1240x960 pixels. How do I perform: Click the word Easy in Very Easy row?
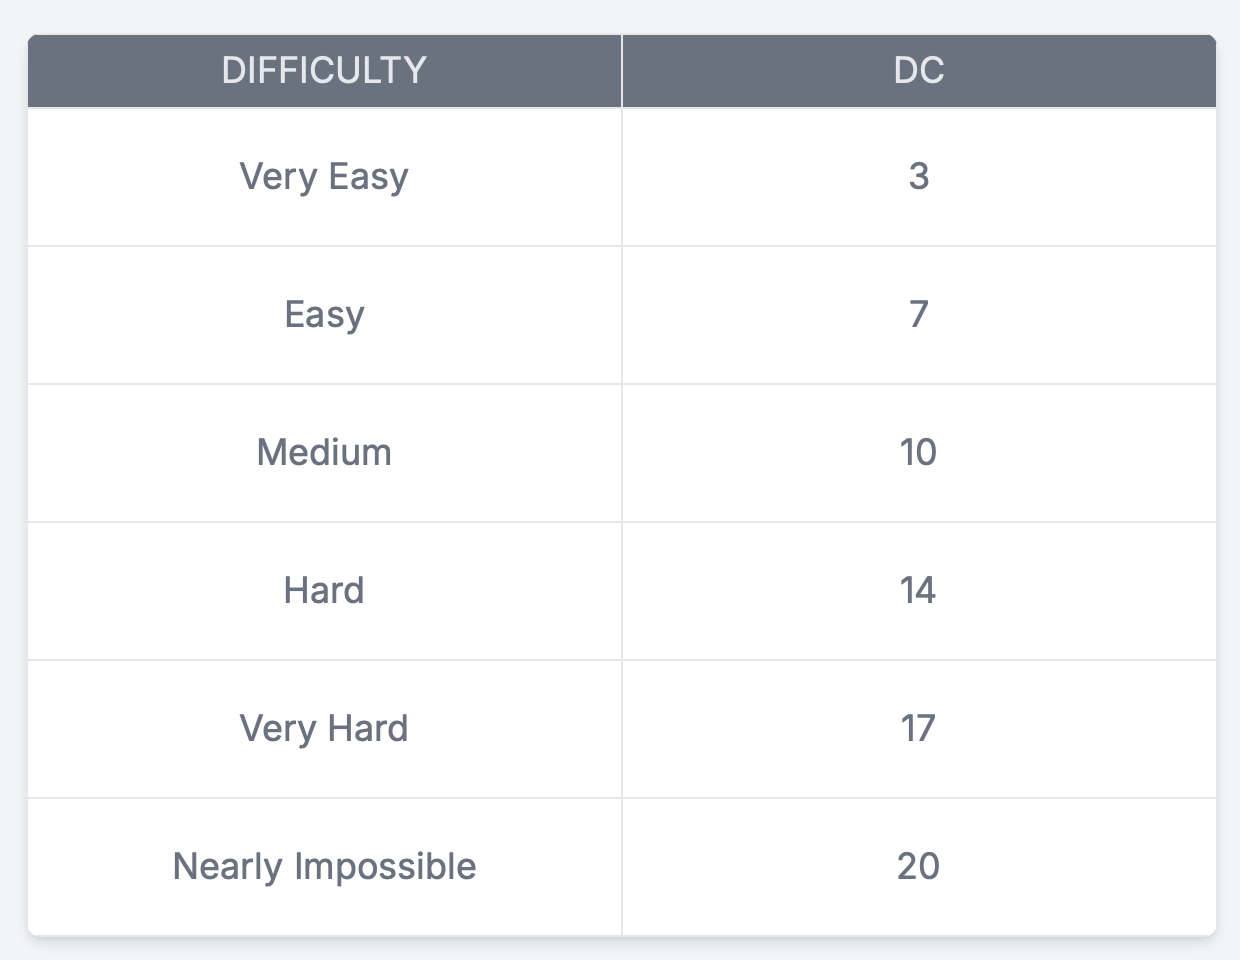368,177
